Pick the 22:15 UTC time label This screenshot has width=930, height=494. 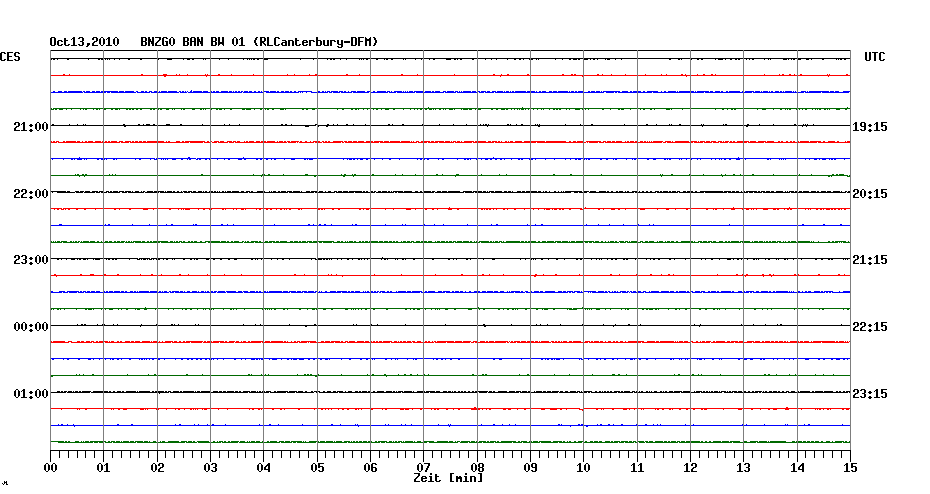(870, 327)
